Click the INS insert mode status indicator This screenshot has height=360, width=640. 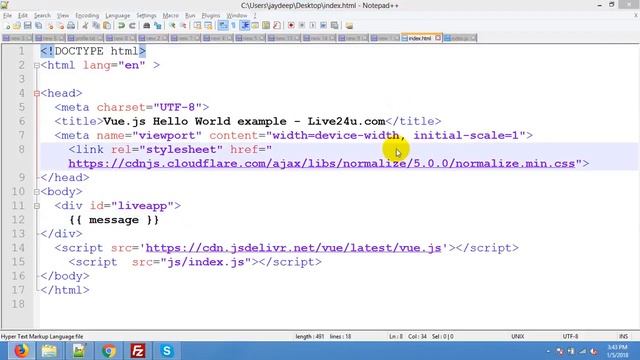[623, 337]
